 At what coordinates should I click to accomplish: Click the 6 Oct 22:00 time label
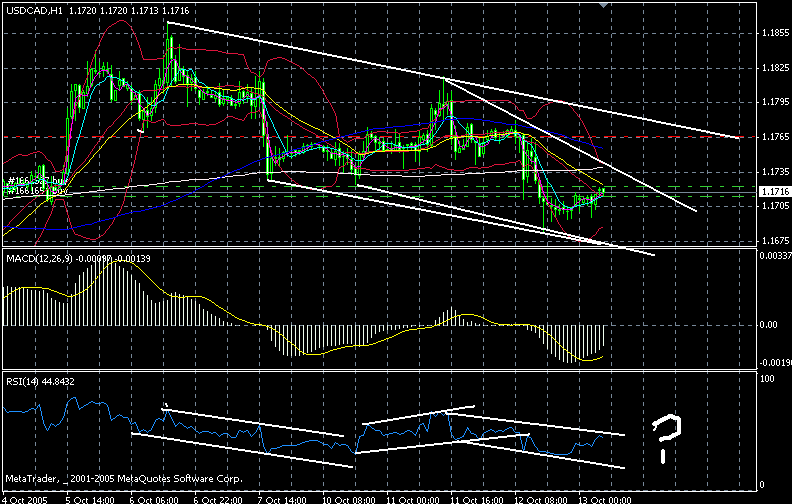[218, 500]
